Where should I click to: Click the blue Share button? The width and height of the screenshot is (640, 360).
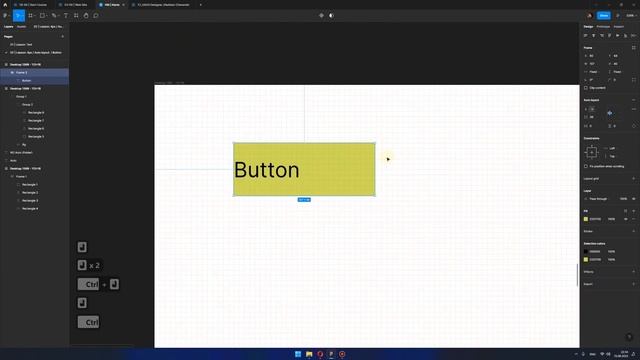604,16
